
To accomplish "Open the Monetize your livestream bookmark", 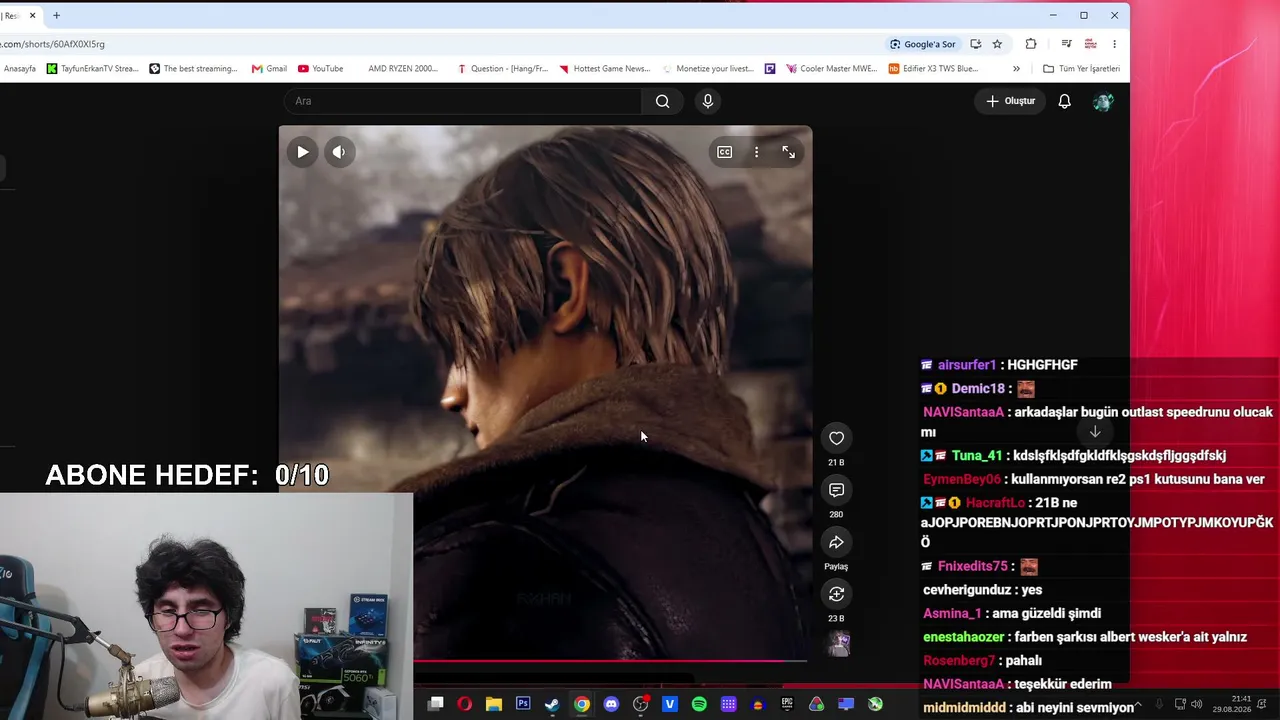I will coord(708,69).
